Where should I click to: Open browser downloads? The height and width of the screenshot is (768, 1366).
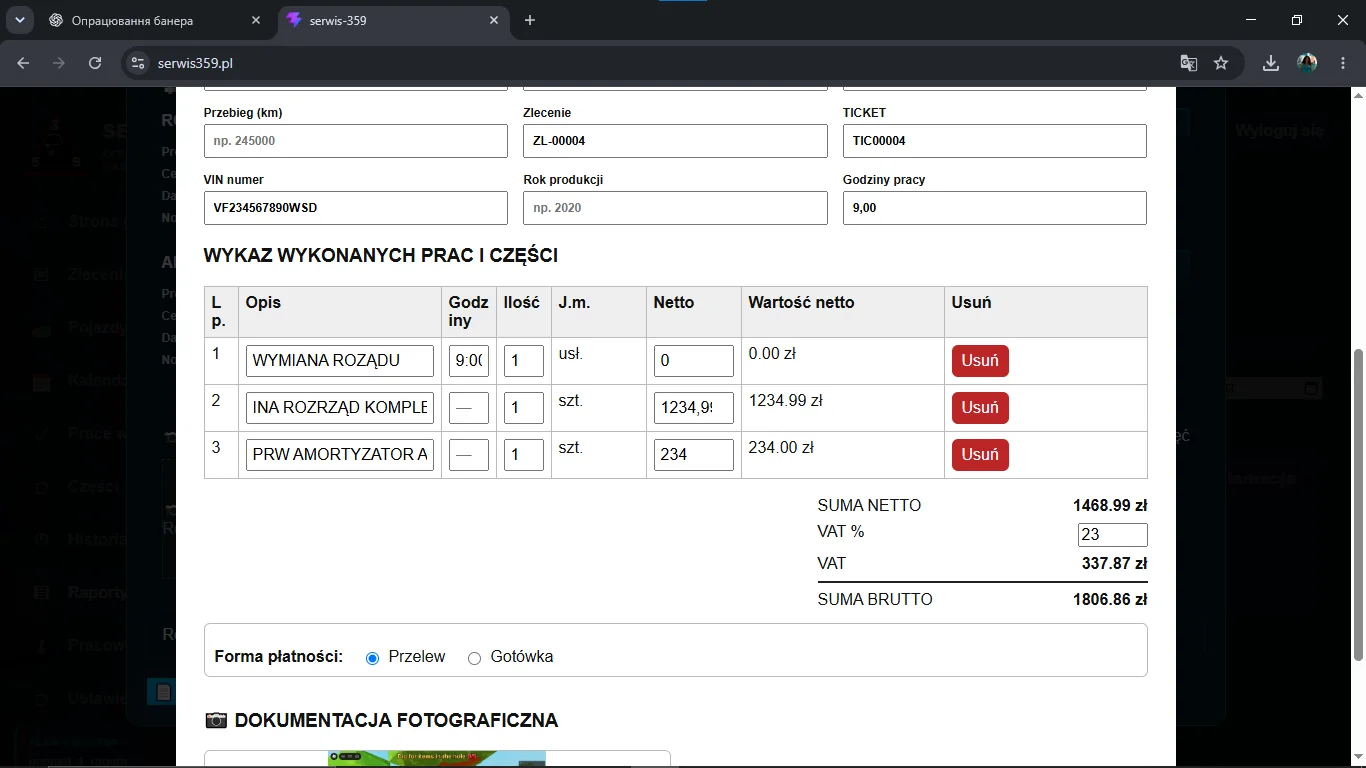(1271, 63)
